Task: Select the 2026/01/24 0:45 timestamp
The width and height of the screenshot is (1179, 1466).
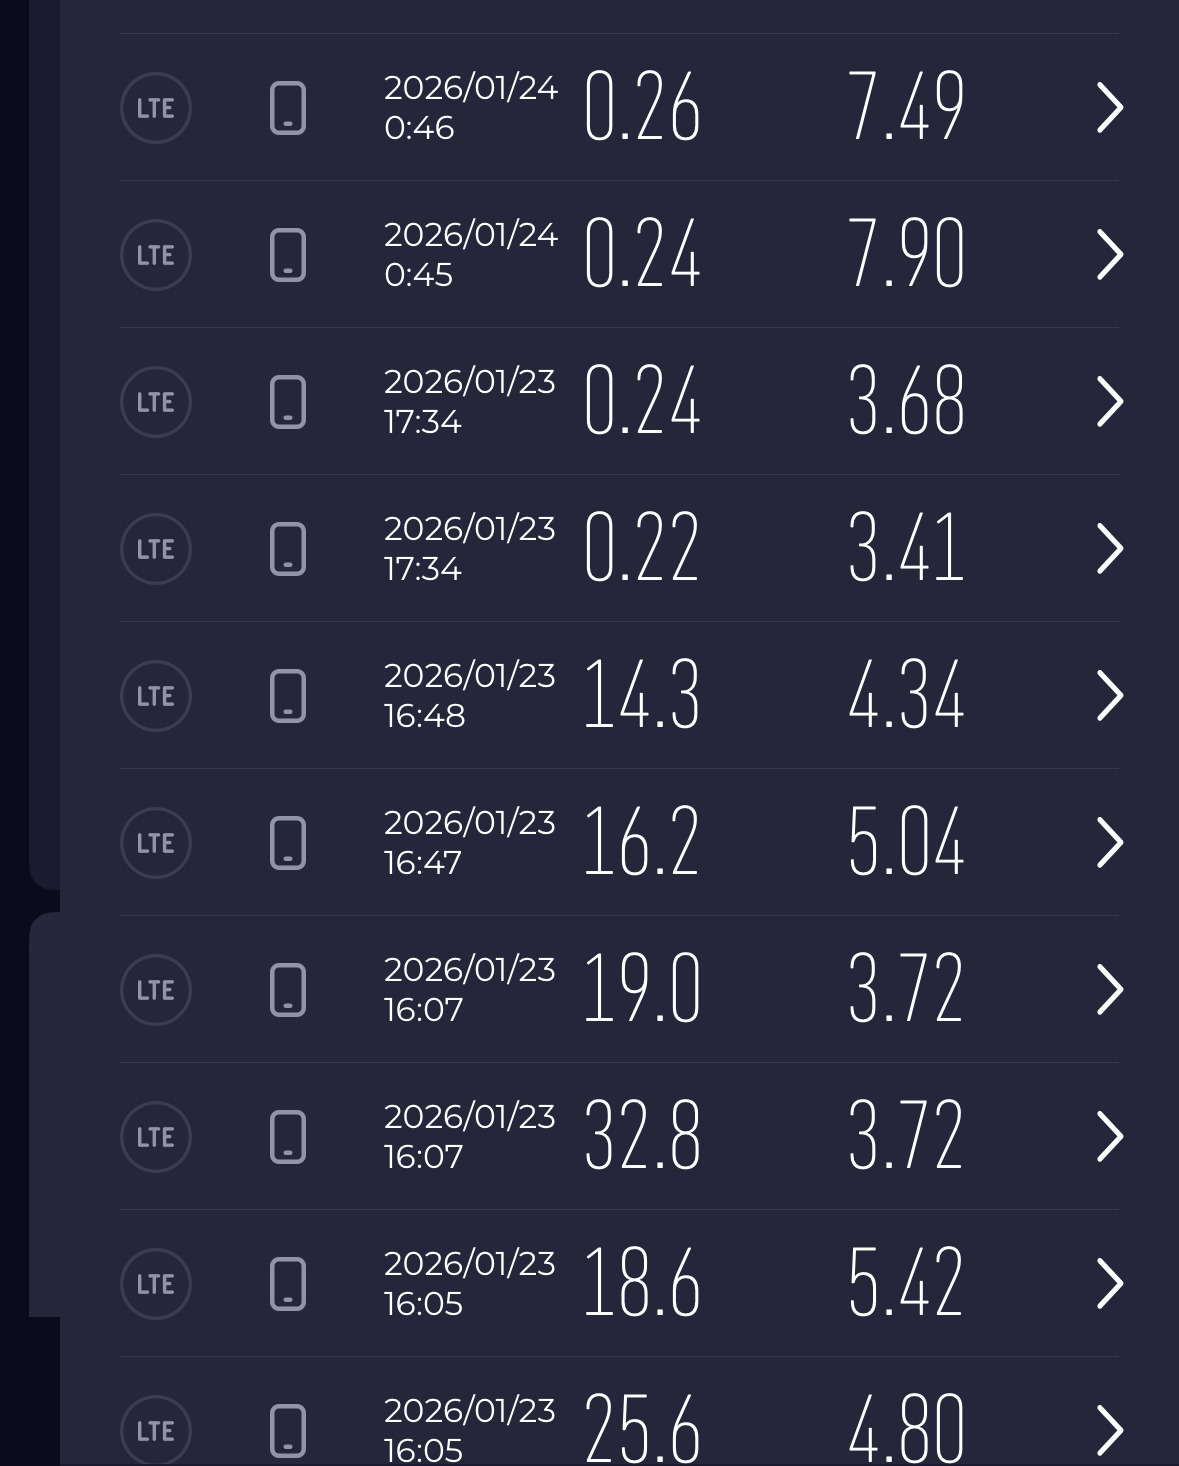Action: coord(470,255)
